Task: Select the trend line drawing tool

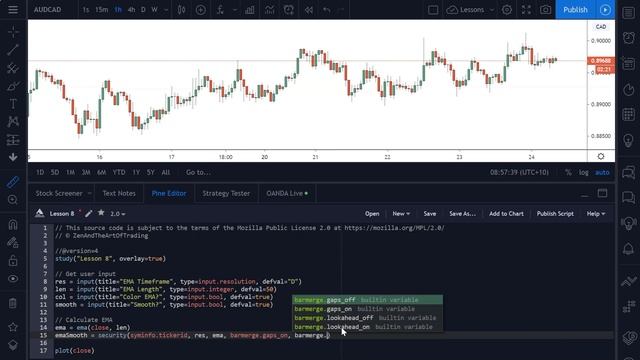Action: pos(13,50)
